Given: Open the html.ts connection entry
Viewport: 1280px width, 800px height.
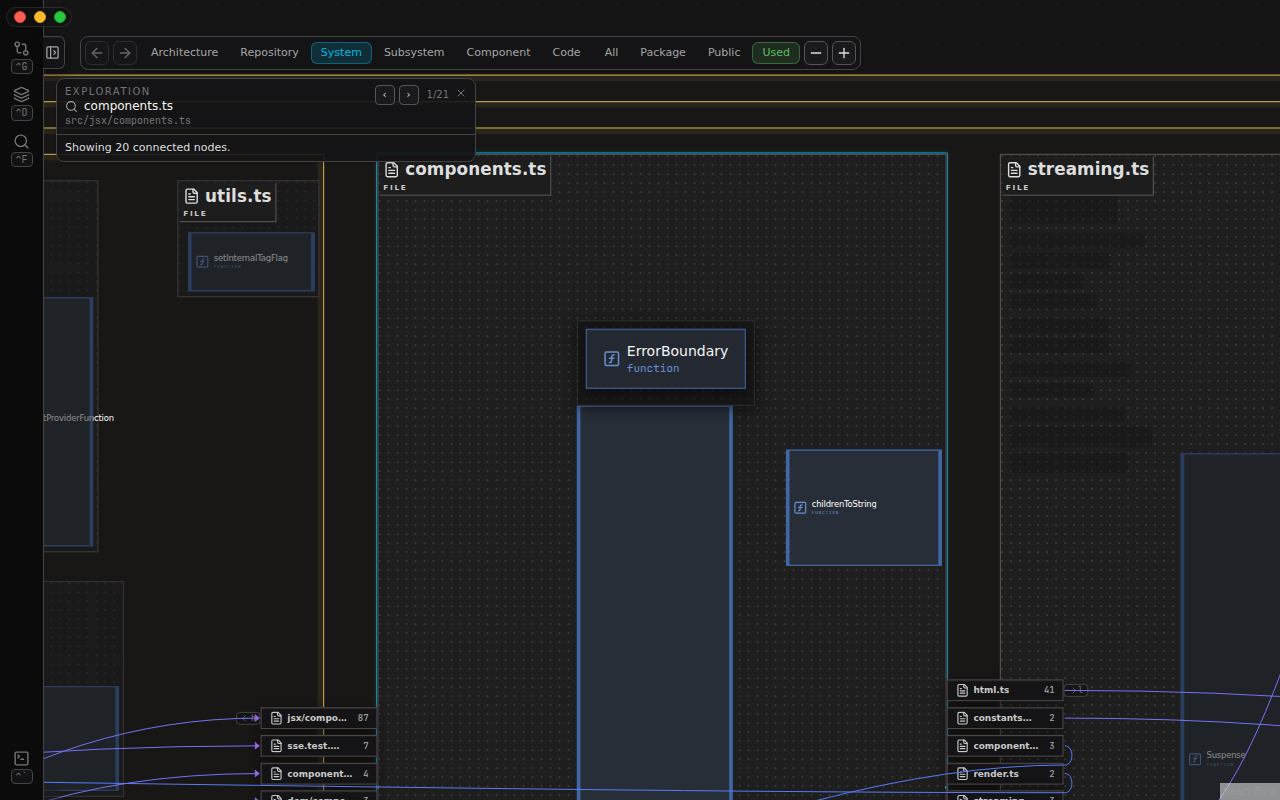Looking at the screenshot, I should click(1005, 690).
